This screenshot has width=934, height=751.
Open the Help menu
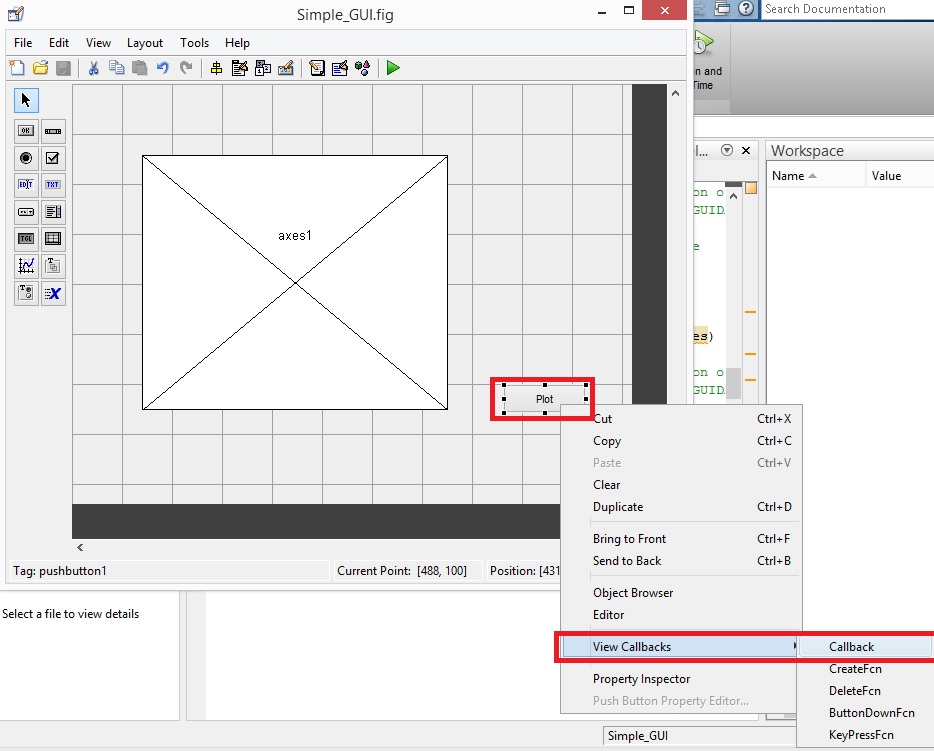click(237, 43)
